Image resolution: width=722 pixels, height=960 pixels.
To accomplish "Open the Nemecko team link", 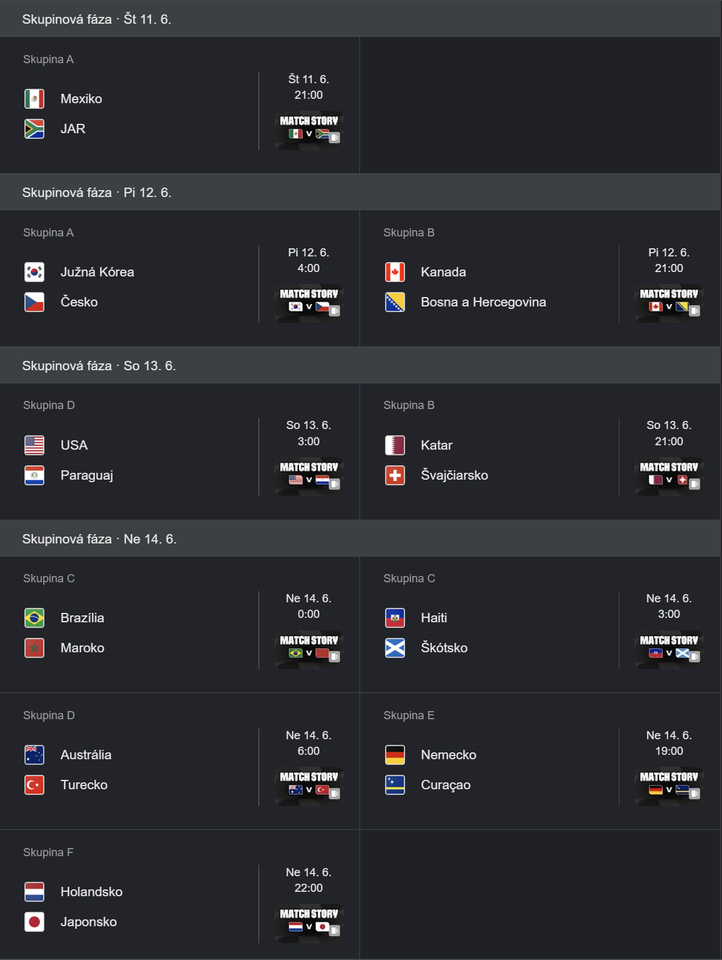I will pos(448,755).
